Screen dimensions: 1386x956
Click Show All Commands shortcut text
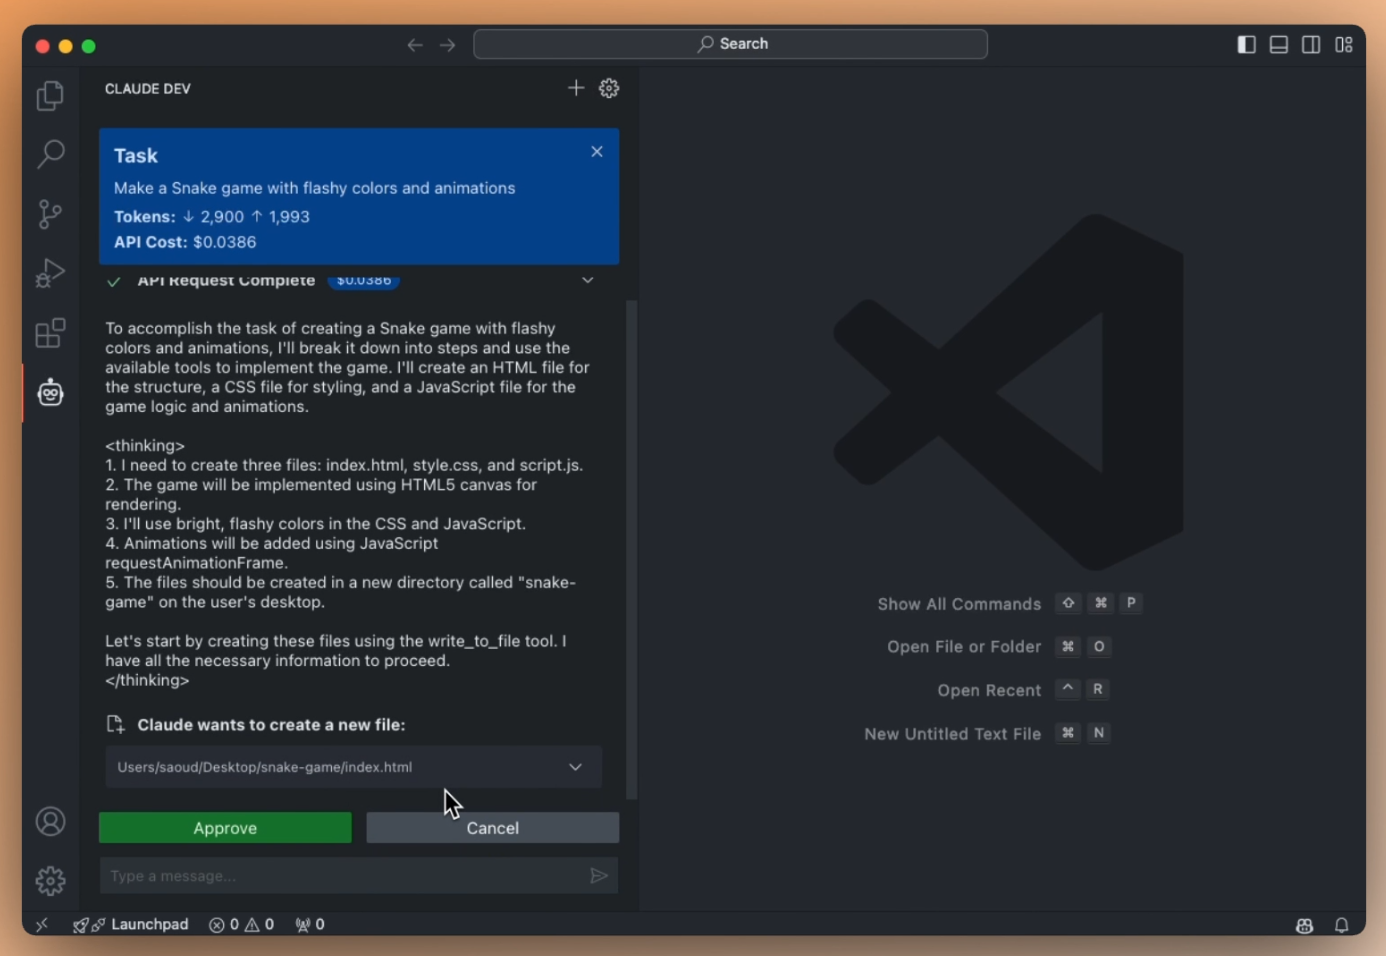click(x=959, y=604)
